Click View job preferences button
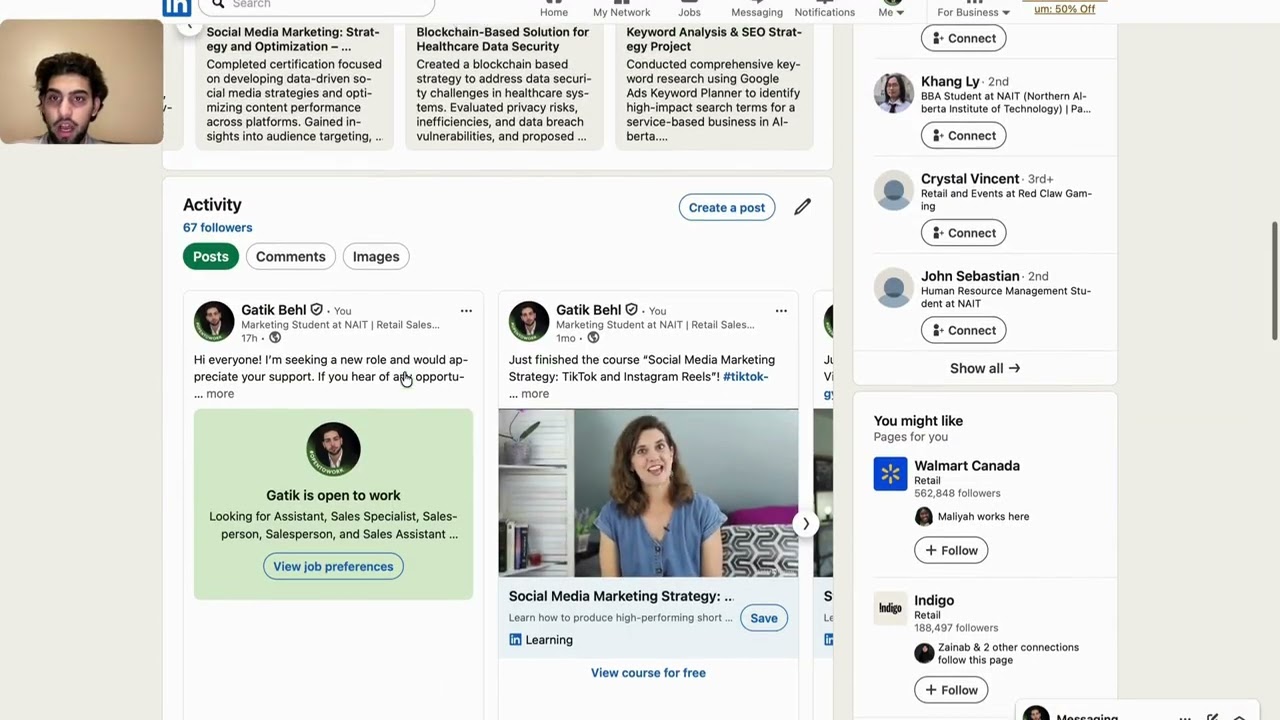Viewport: 1280px width, 720px height. click(333, 567)
